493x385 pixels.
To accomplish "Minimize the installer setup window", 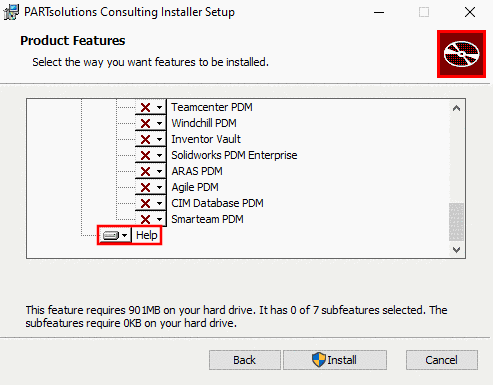I will click(379, 13).
